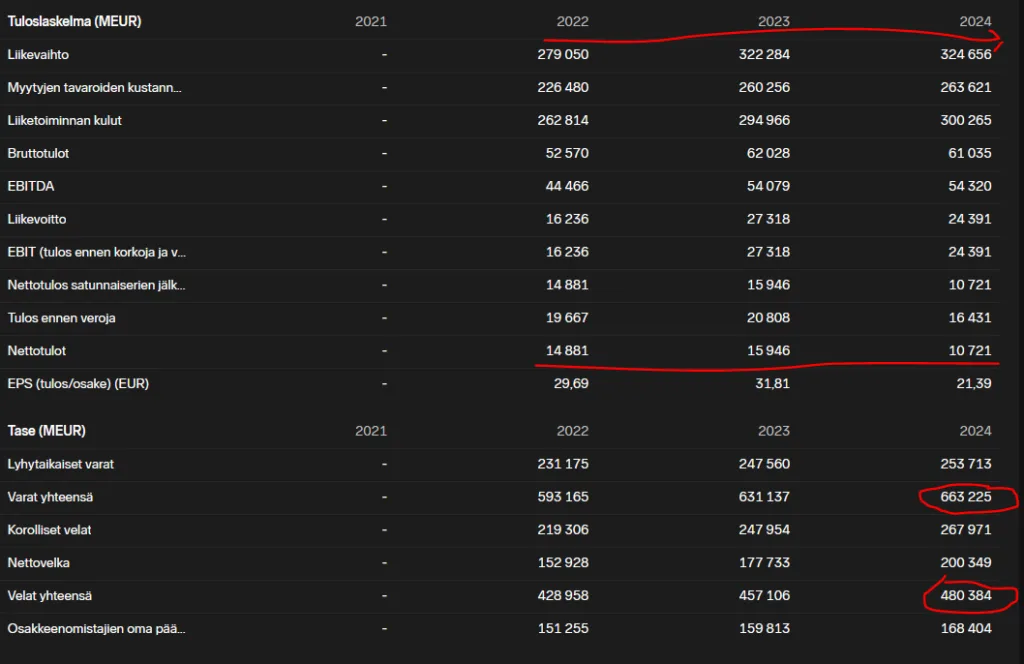This screenshot has height=664, width=1024.
Task: Select the Tuloslaskelma (MEUR) section header
Action: [x=74, y=21]
